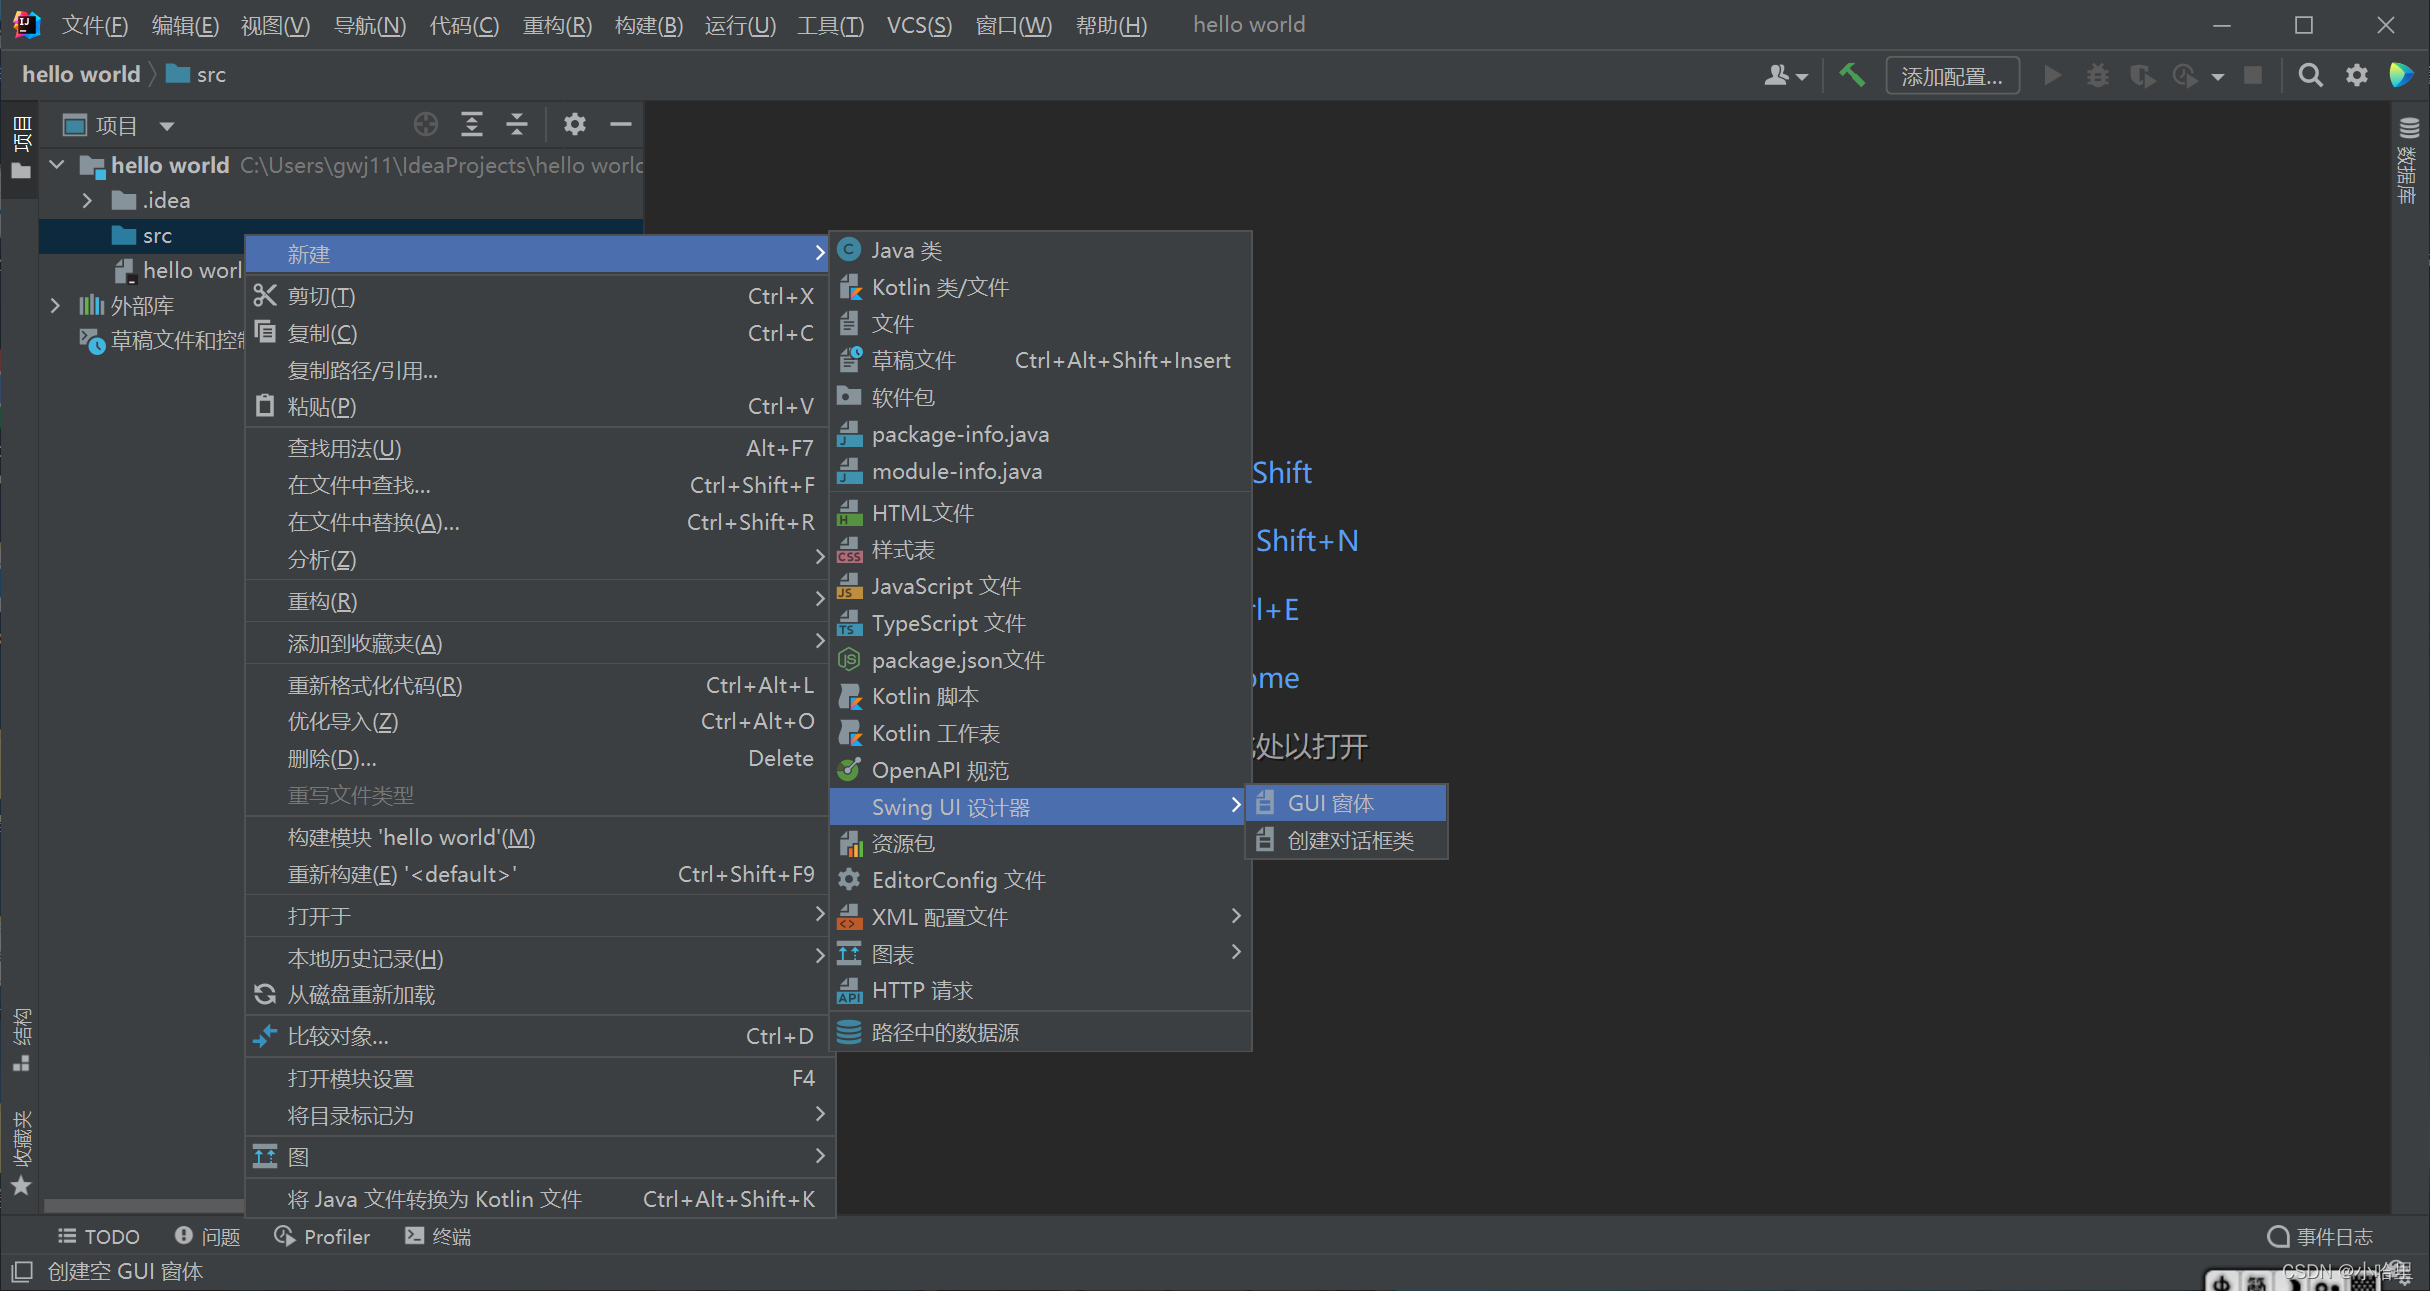Click Collapse All in project panel
The width and height of the screenshot is (2430, 1291).
coord(517,125)
